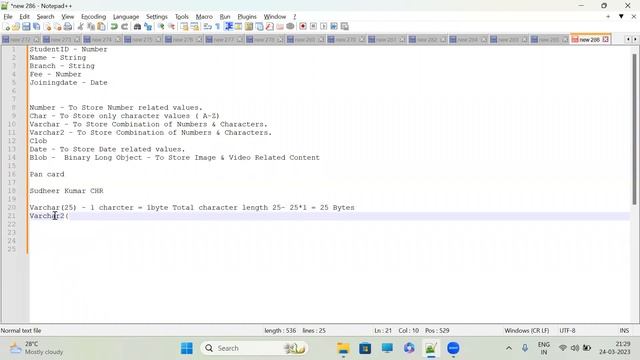Close the new 286 tab
640x360 pixels.
606,39
